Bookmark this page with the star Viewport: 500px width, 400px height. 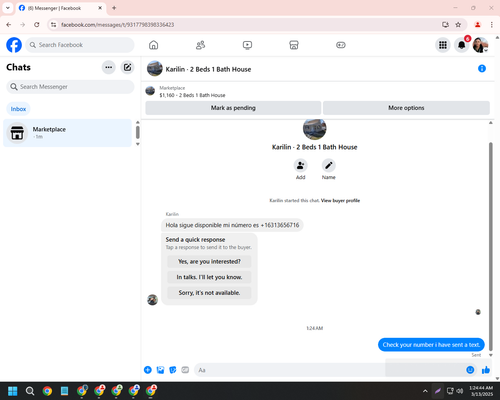coord(458,25)
